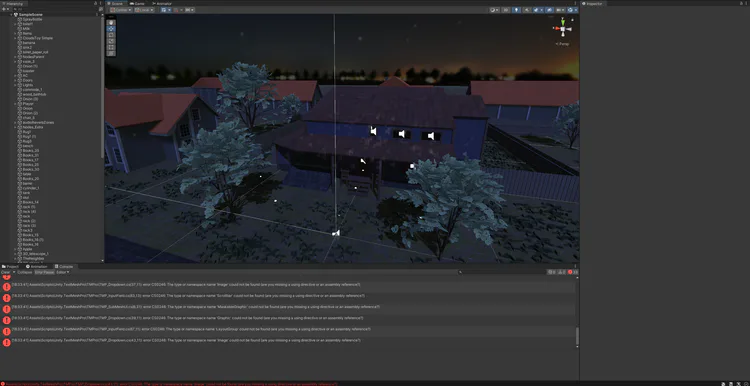The width and height of the screenshot is (750, 386).
Task: Switch to the Game tab
Action: 137,3
